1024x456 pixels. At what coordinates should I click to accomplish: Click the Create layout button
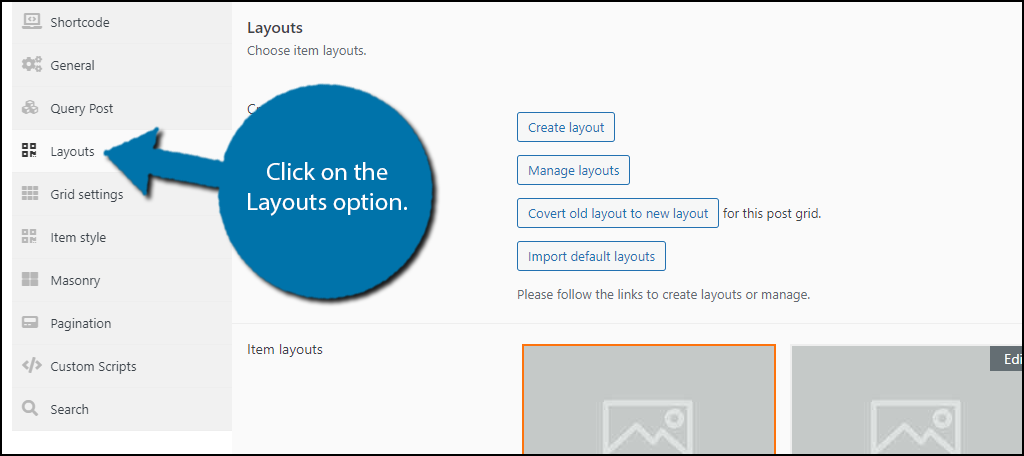coord(566,127)
